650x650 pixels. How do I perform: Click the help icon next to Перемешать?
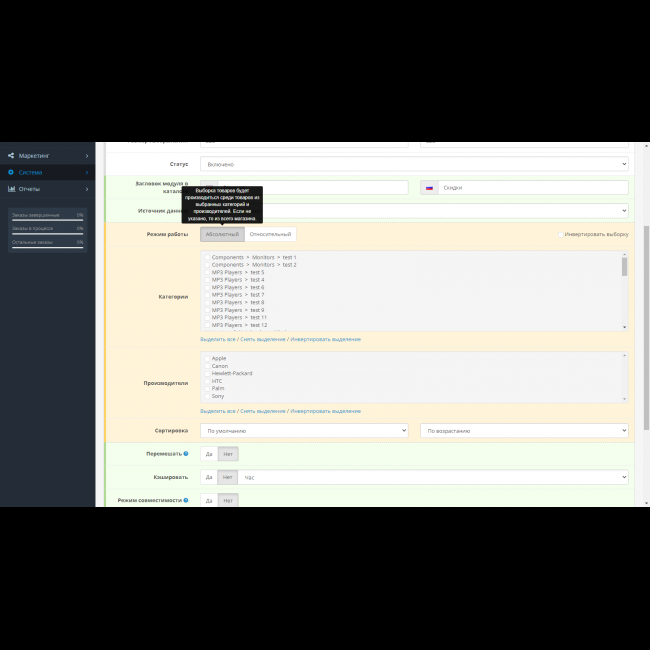pos(185,453)
